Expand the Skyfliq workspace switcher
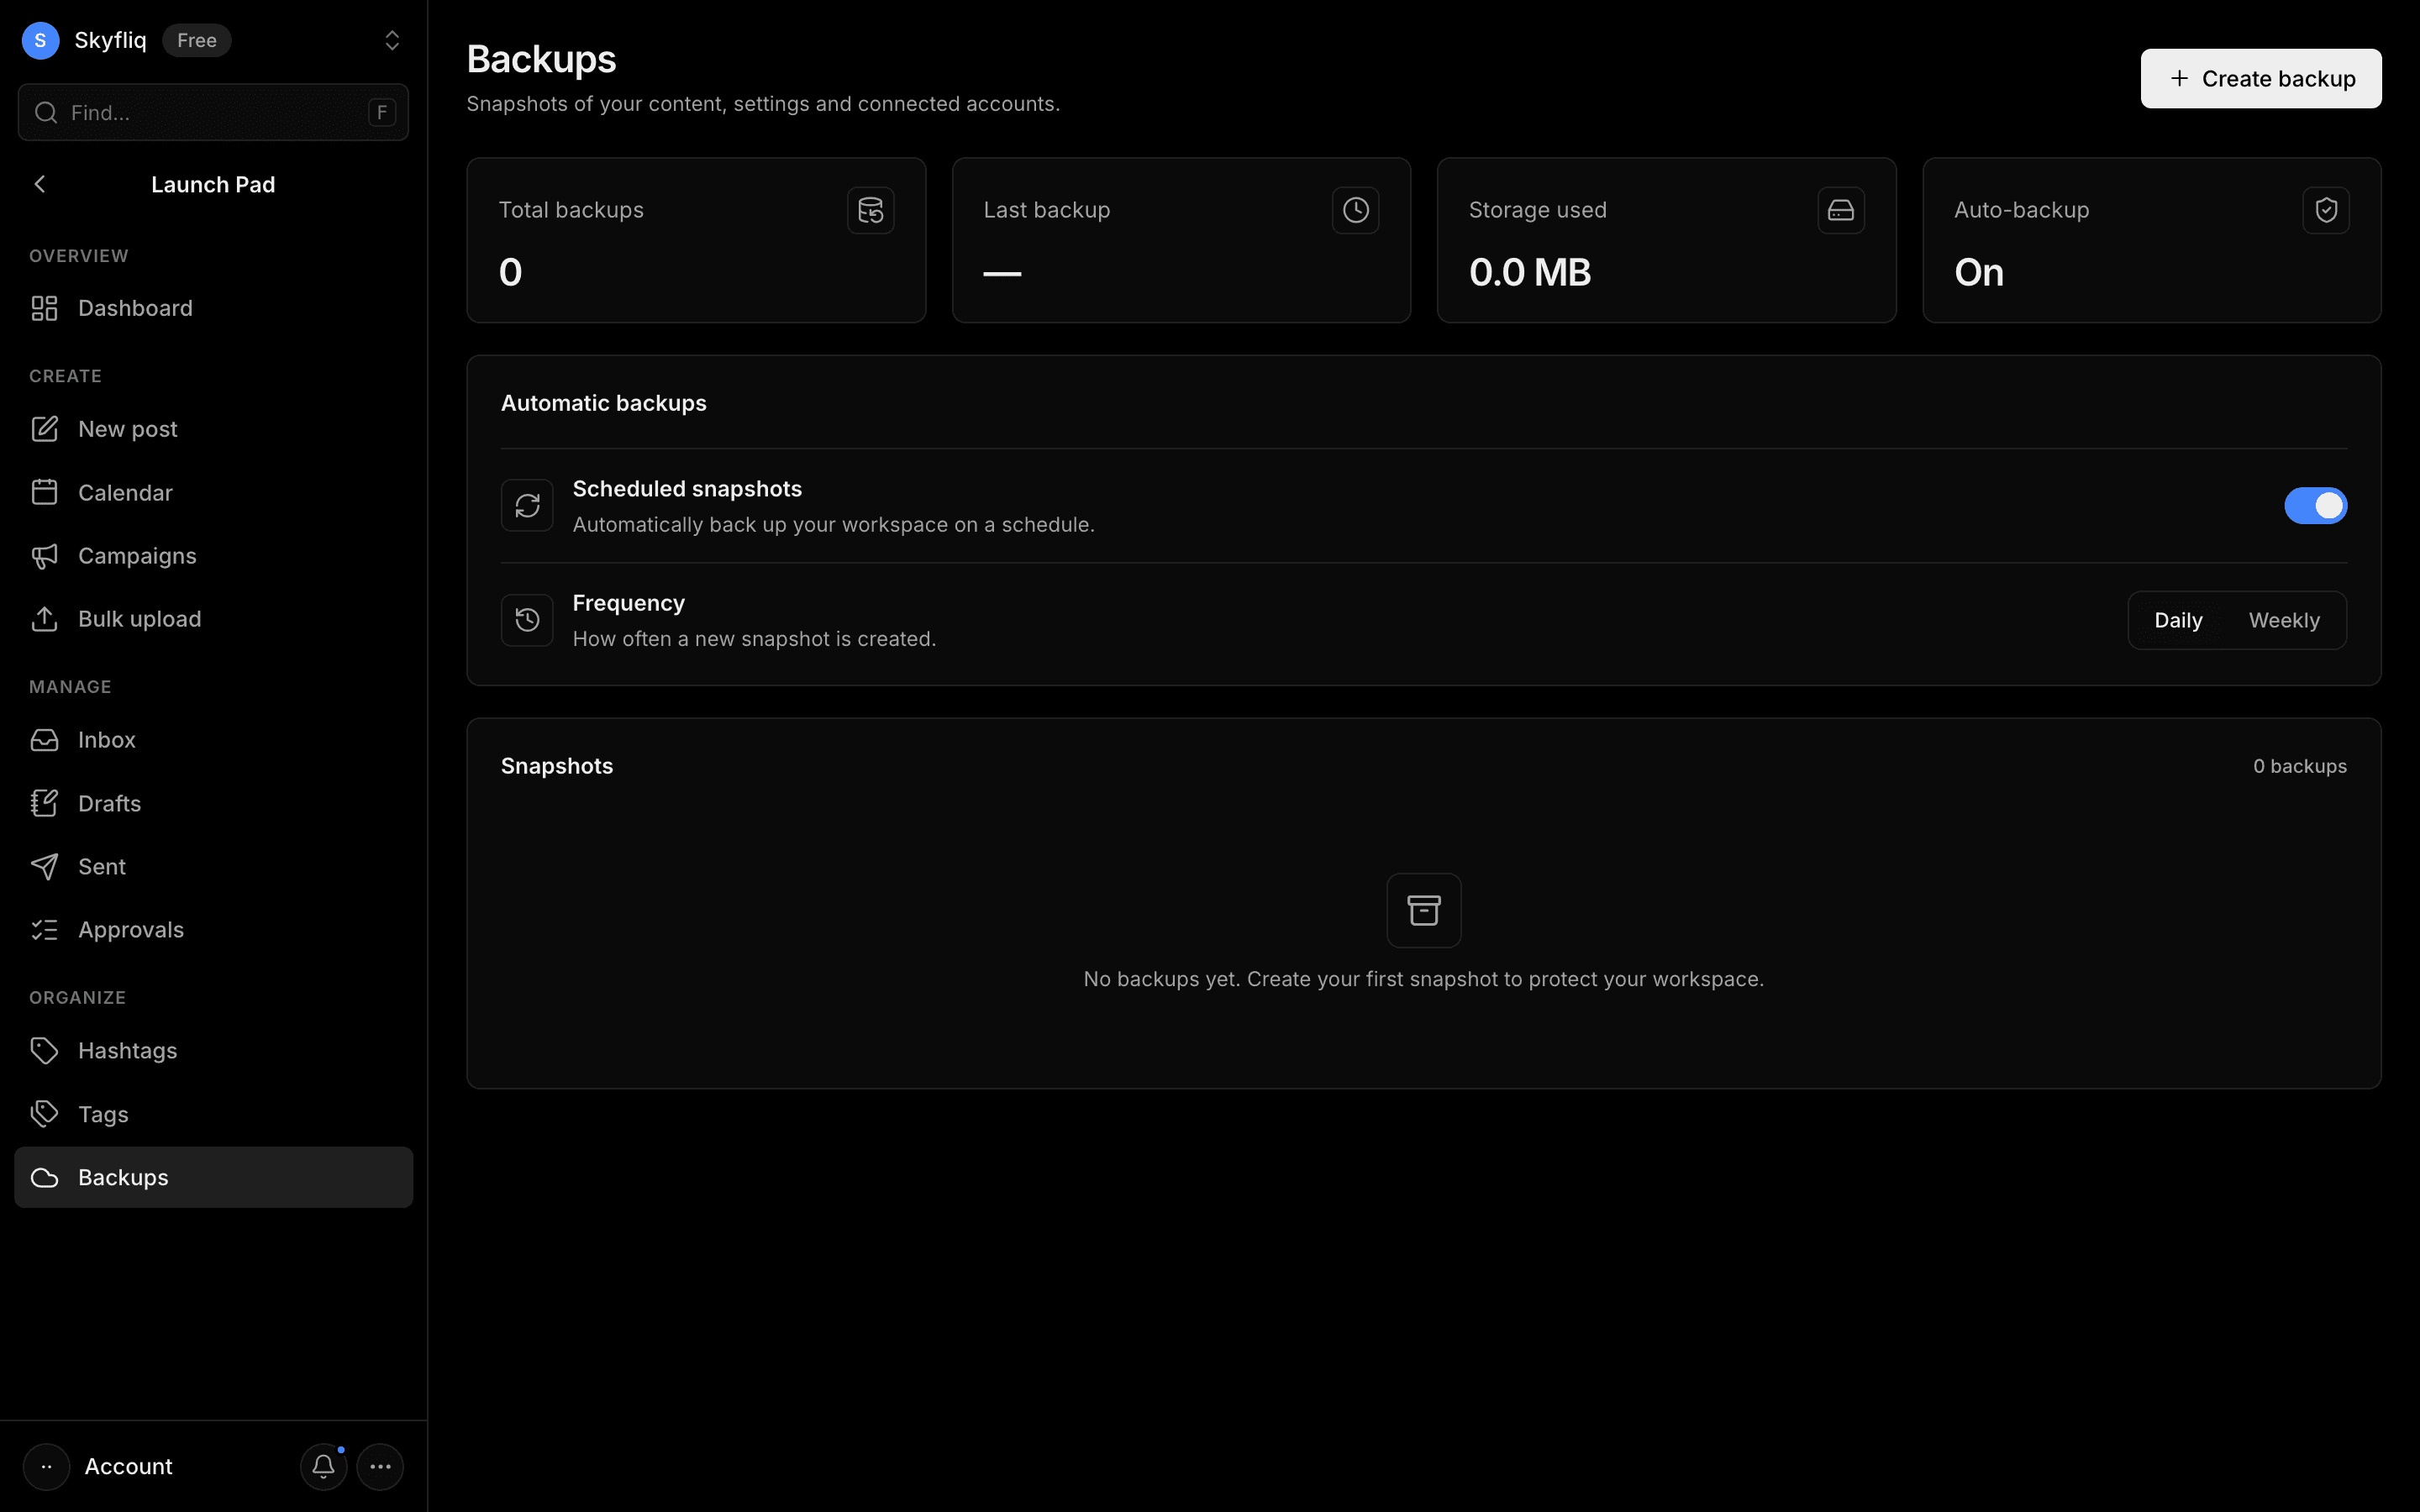The image size is (2420, 1512). 392,40
